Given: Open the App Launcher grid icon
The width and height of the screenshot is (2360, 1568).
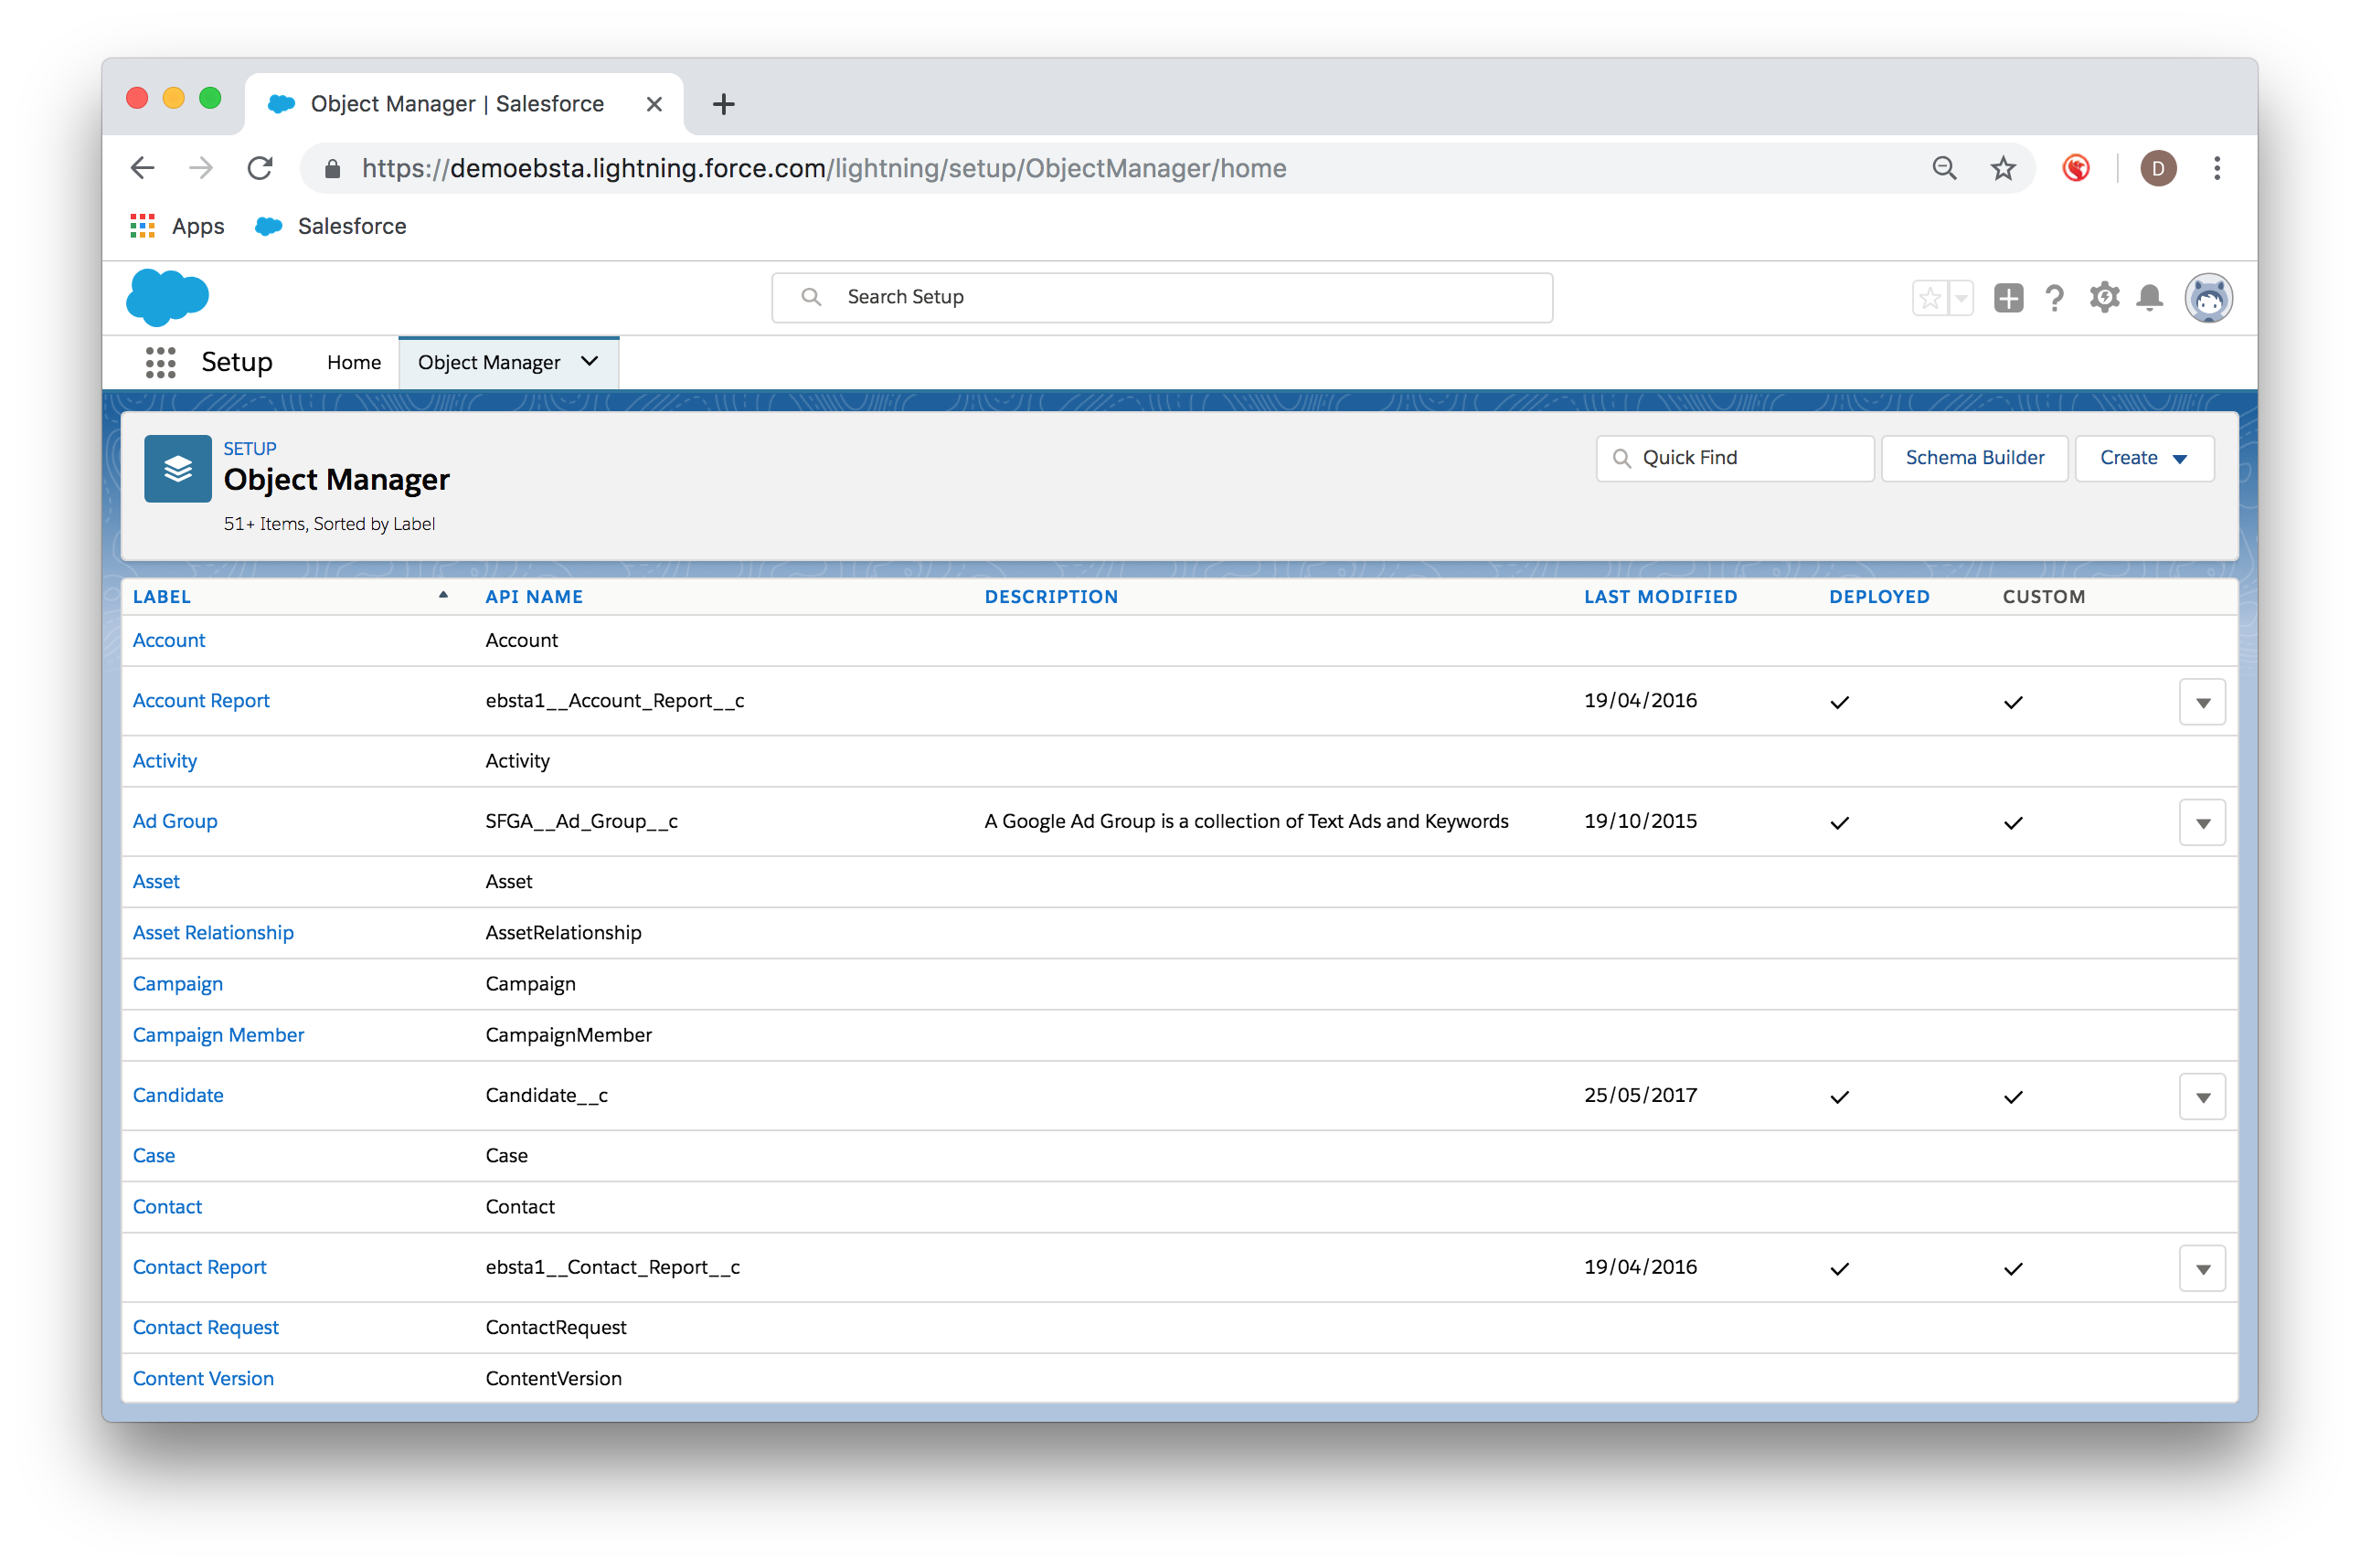Looking at the screenshot, I should click(x=160, y=362).
